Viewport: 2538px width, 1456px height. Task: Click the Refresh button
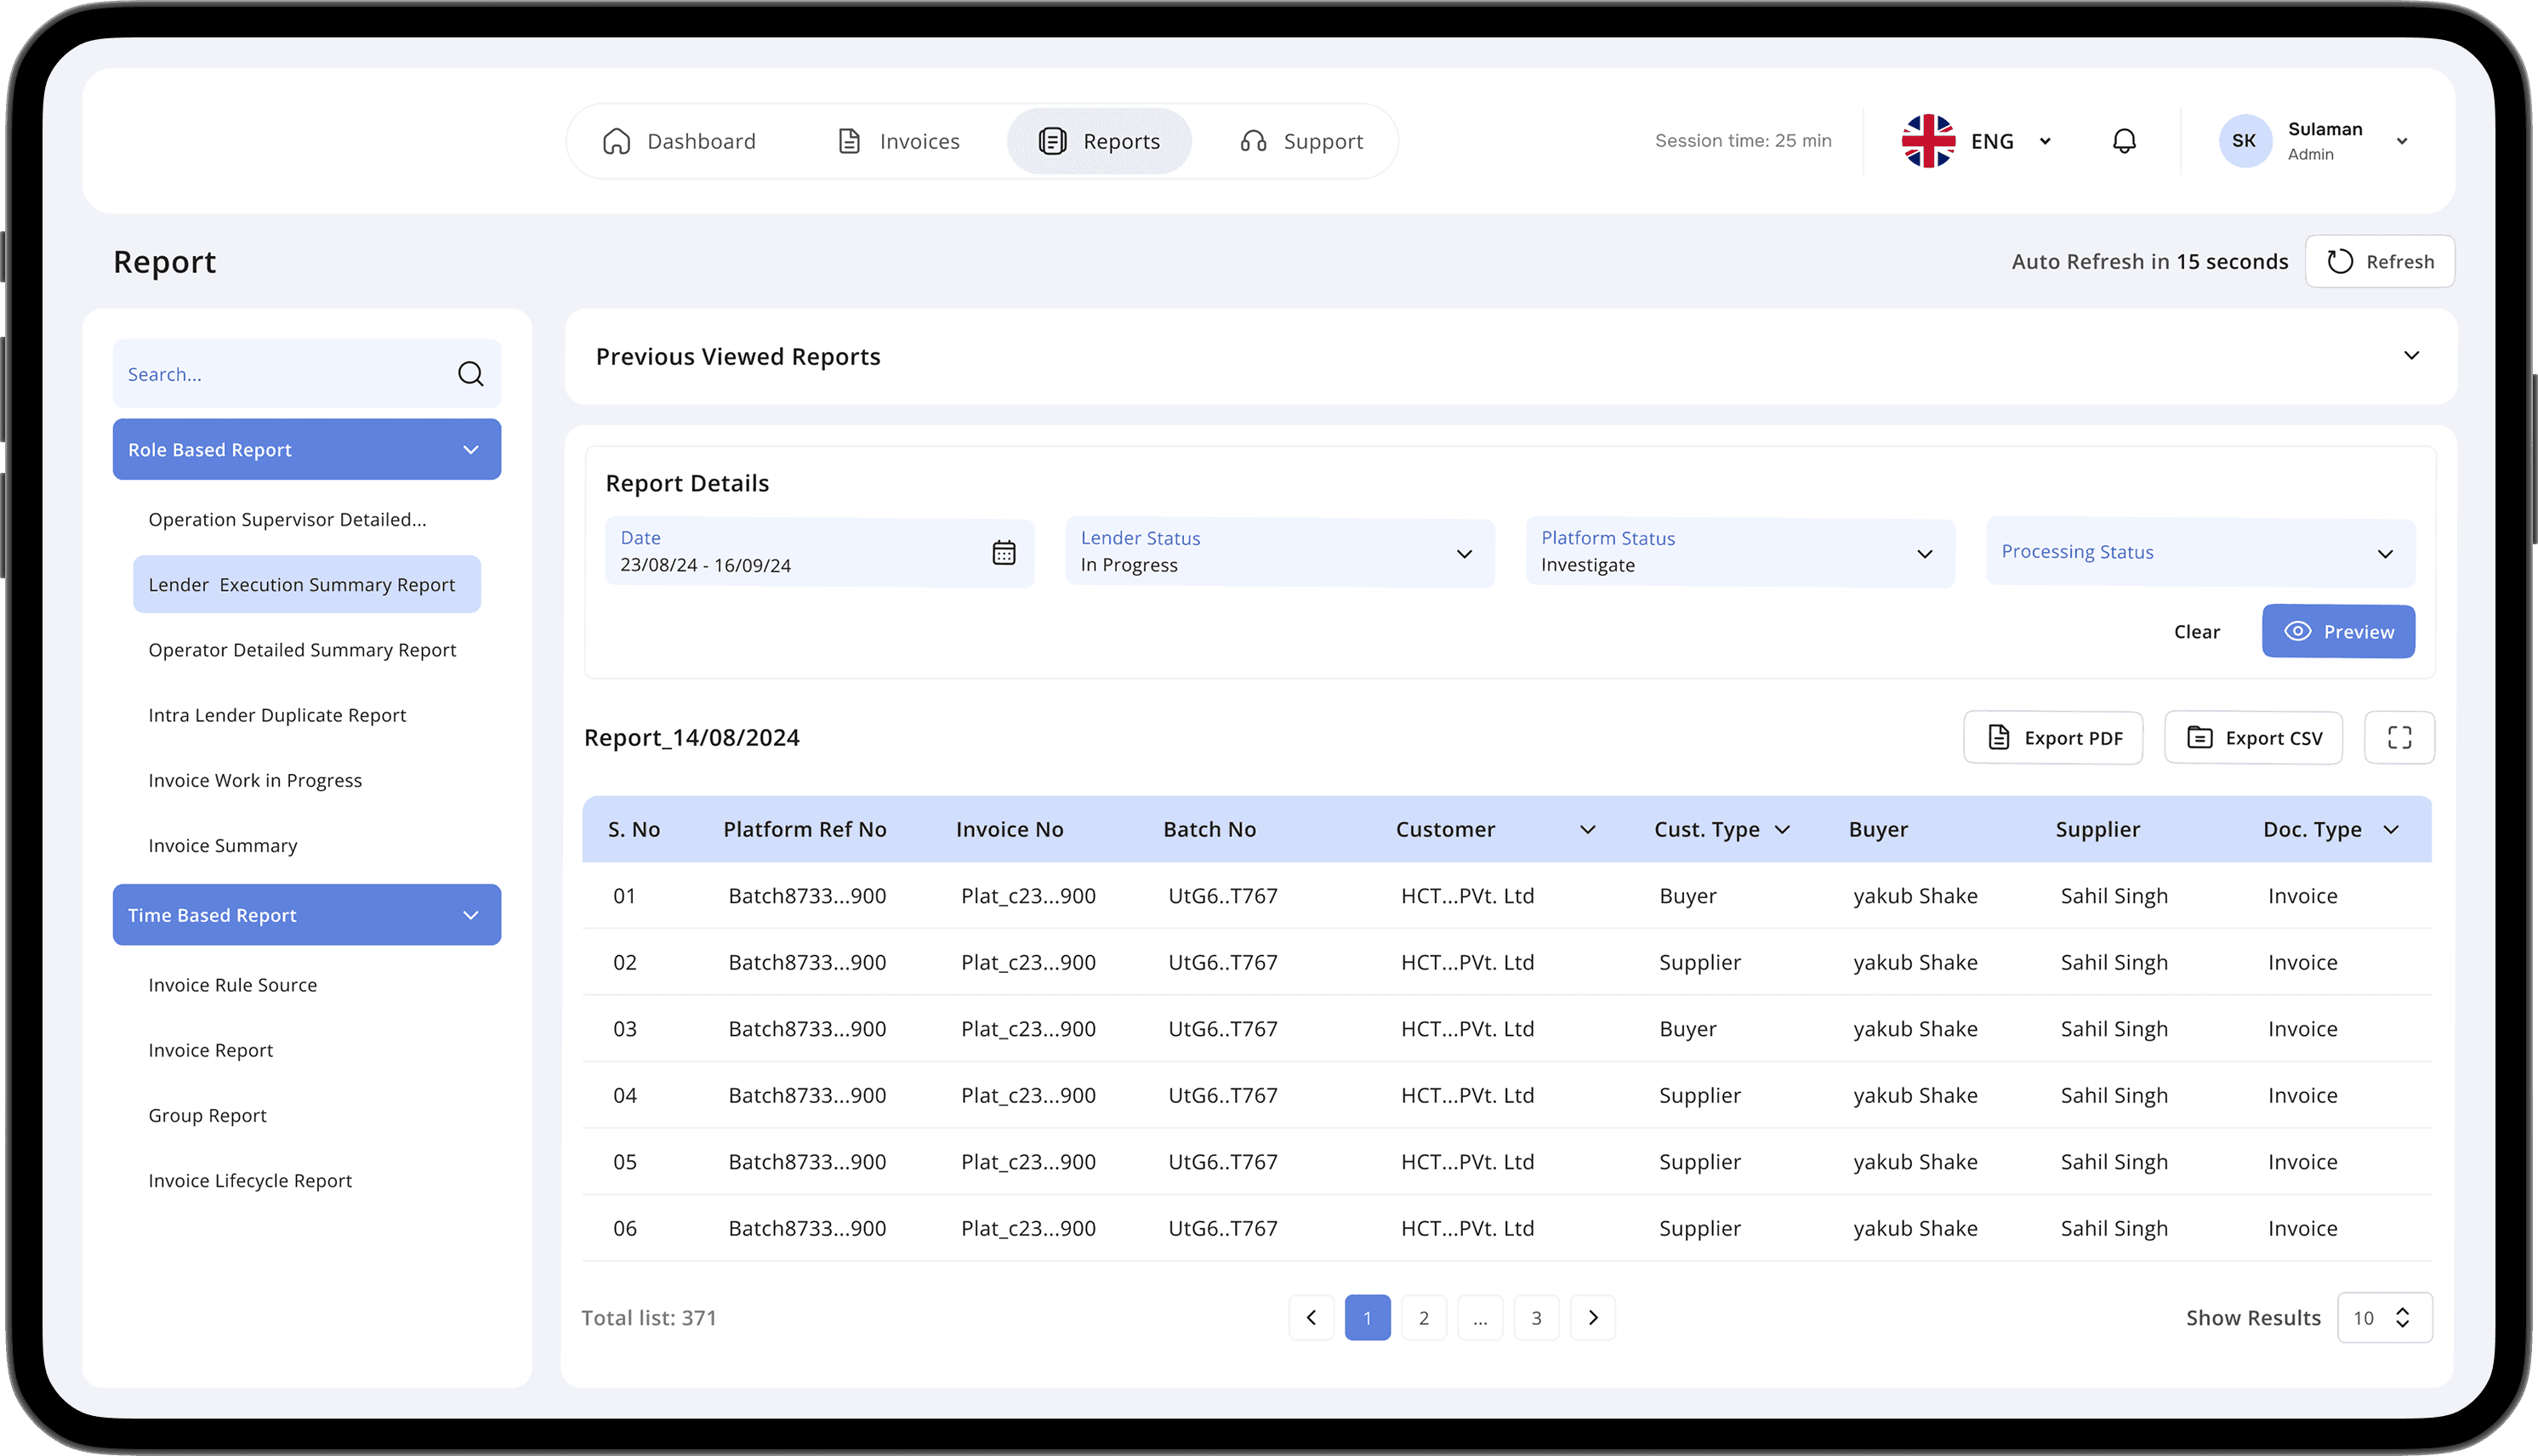click(2379, 262)
